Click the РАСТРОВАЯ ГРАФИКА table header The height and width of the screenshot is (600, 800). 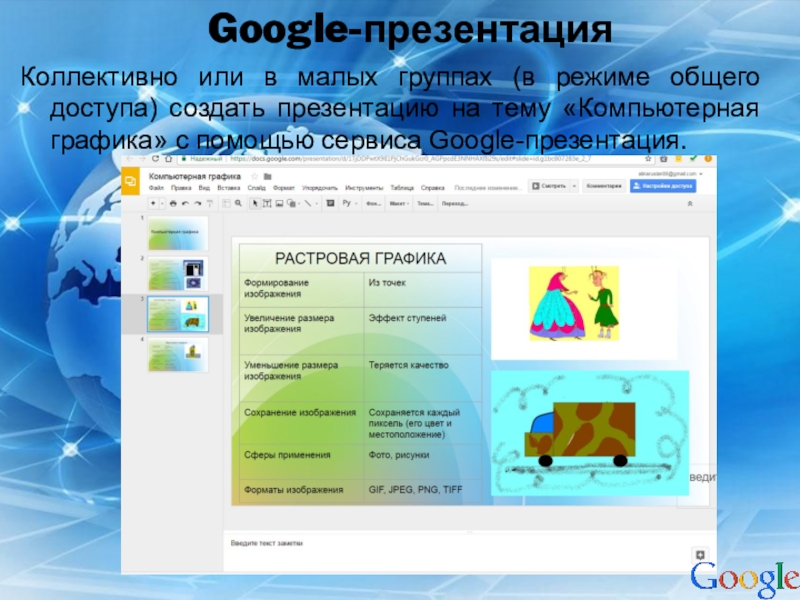361,258
